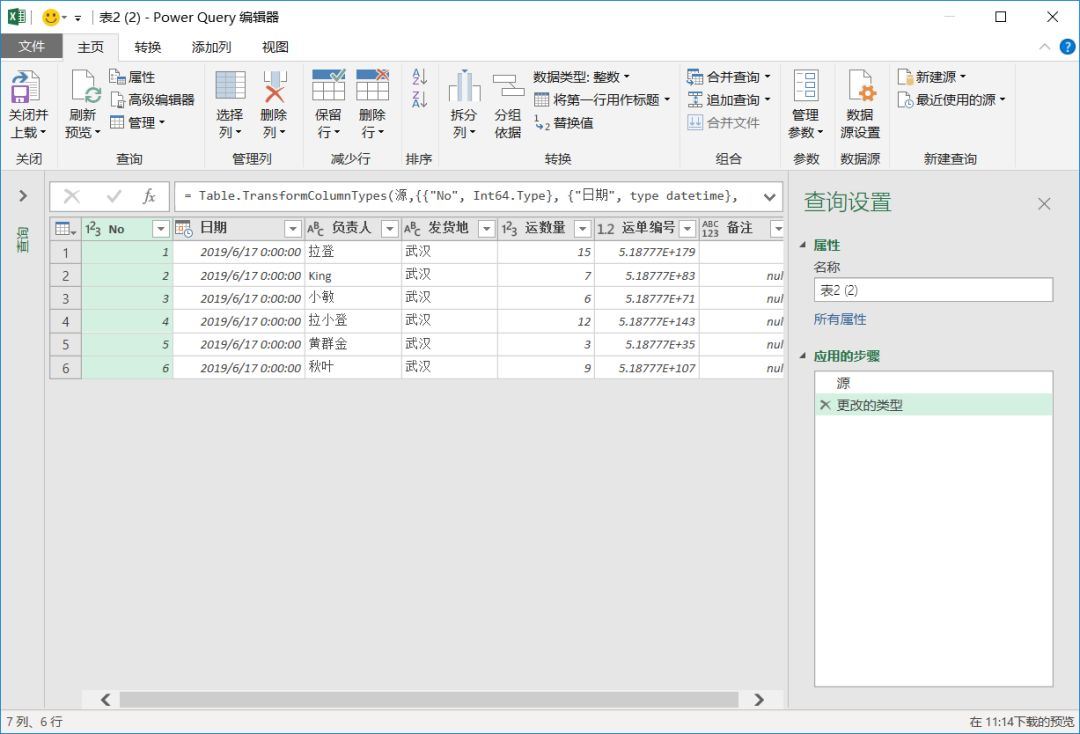Click the scroll left arrow of the table
The height and width of the screenshot is (734, 1080).
click(x=105, y=700)
